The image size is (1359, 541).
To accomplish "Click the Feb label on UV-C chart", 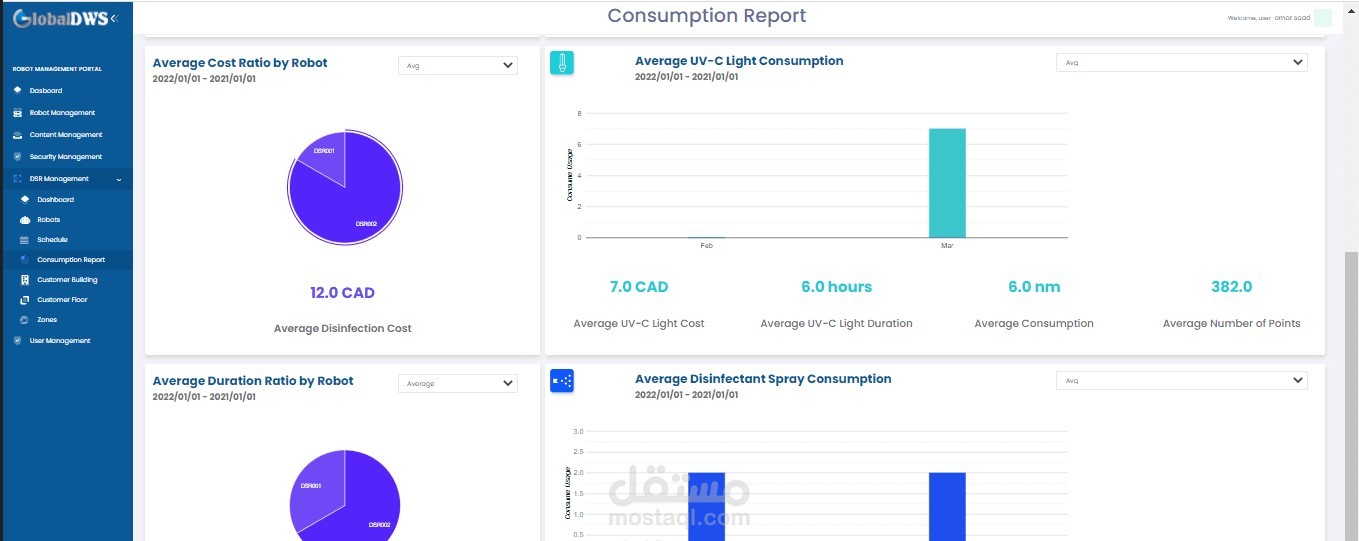I will coord(706,245).
